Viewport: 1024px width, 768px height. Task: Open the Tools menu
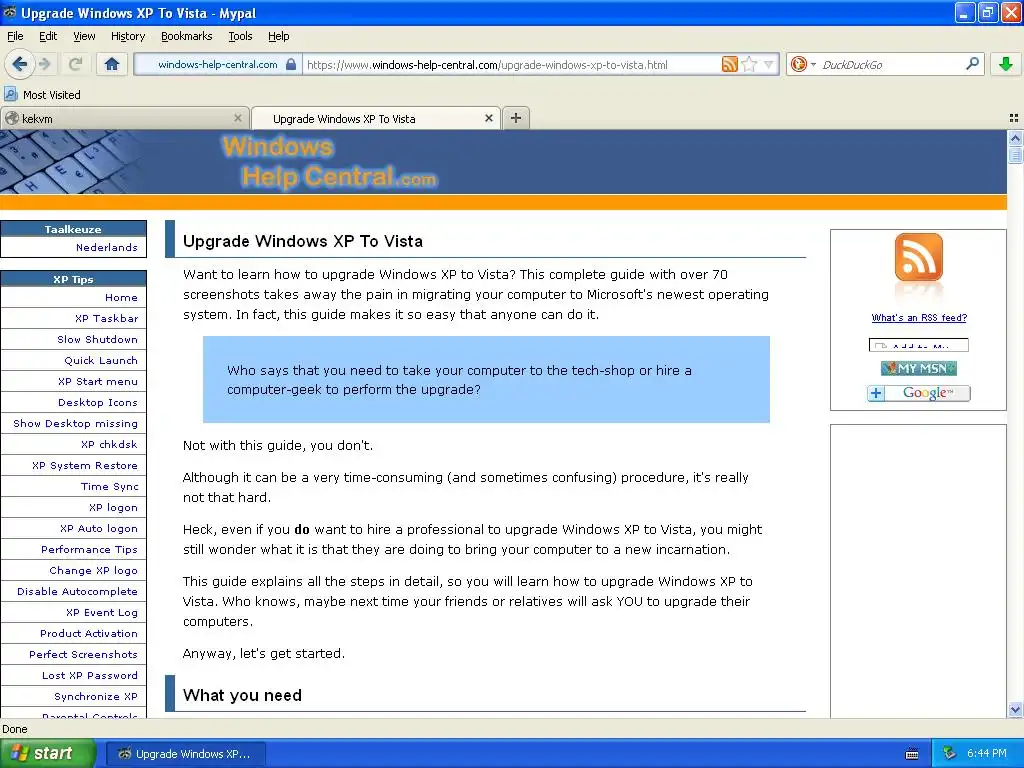[240, 37]
